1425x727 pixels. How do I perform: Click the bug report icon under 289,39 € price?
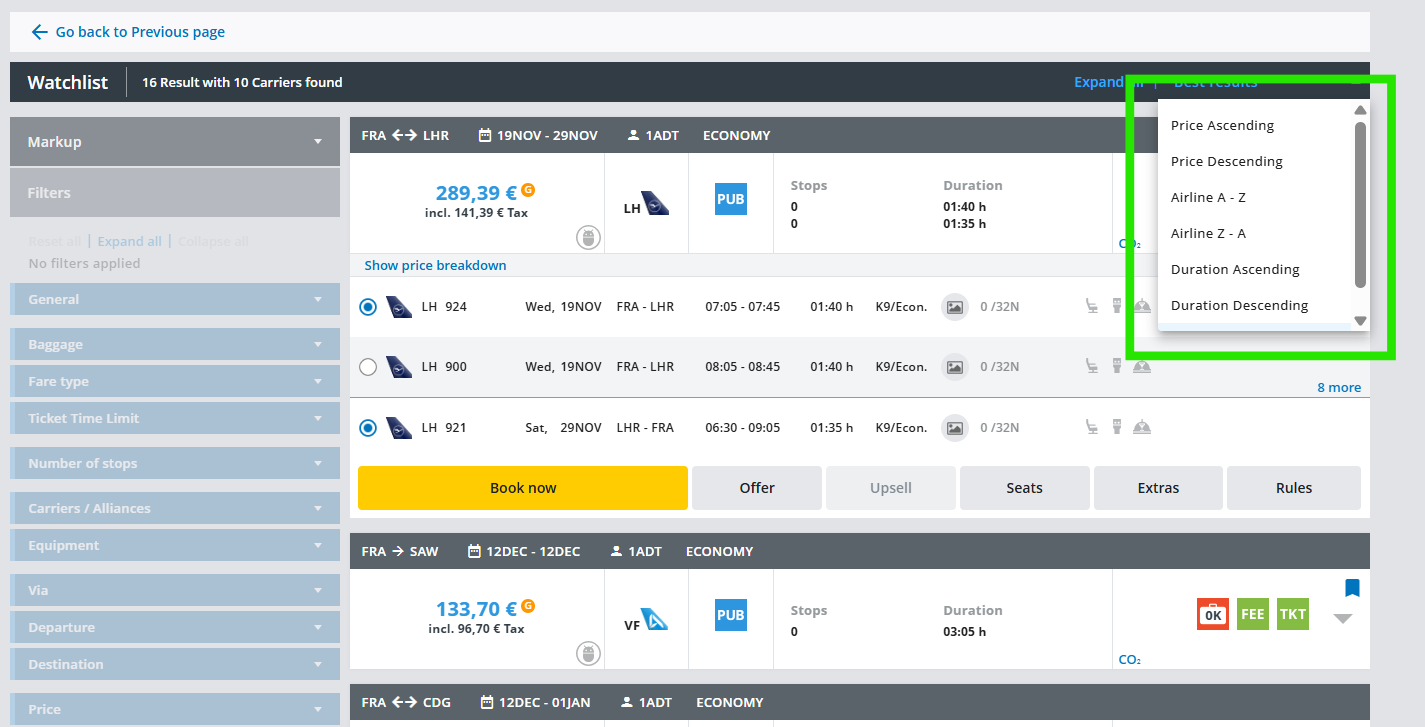[x=588, y=238]
